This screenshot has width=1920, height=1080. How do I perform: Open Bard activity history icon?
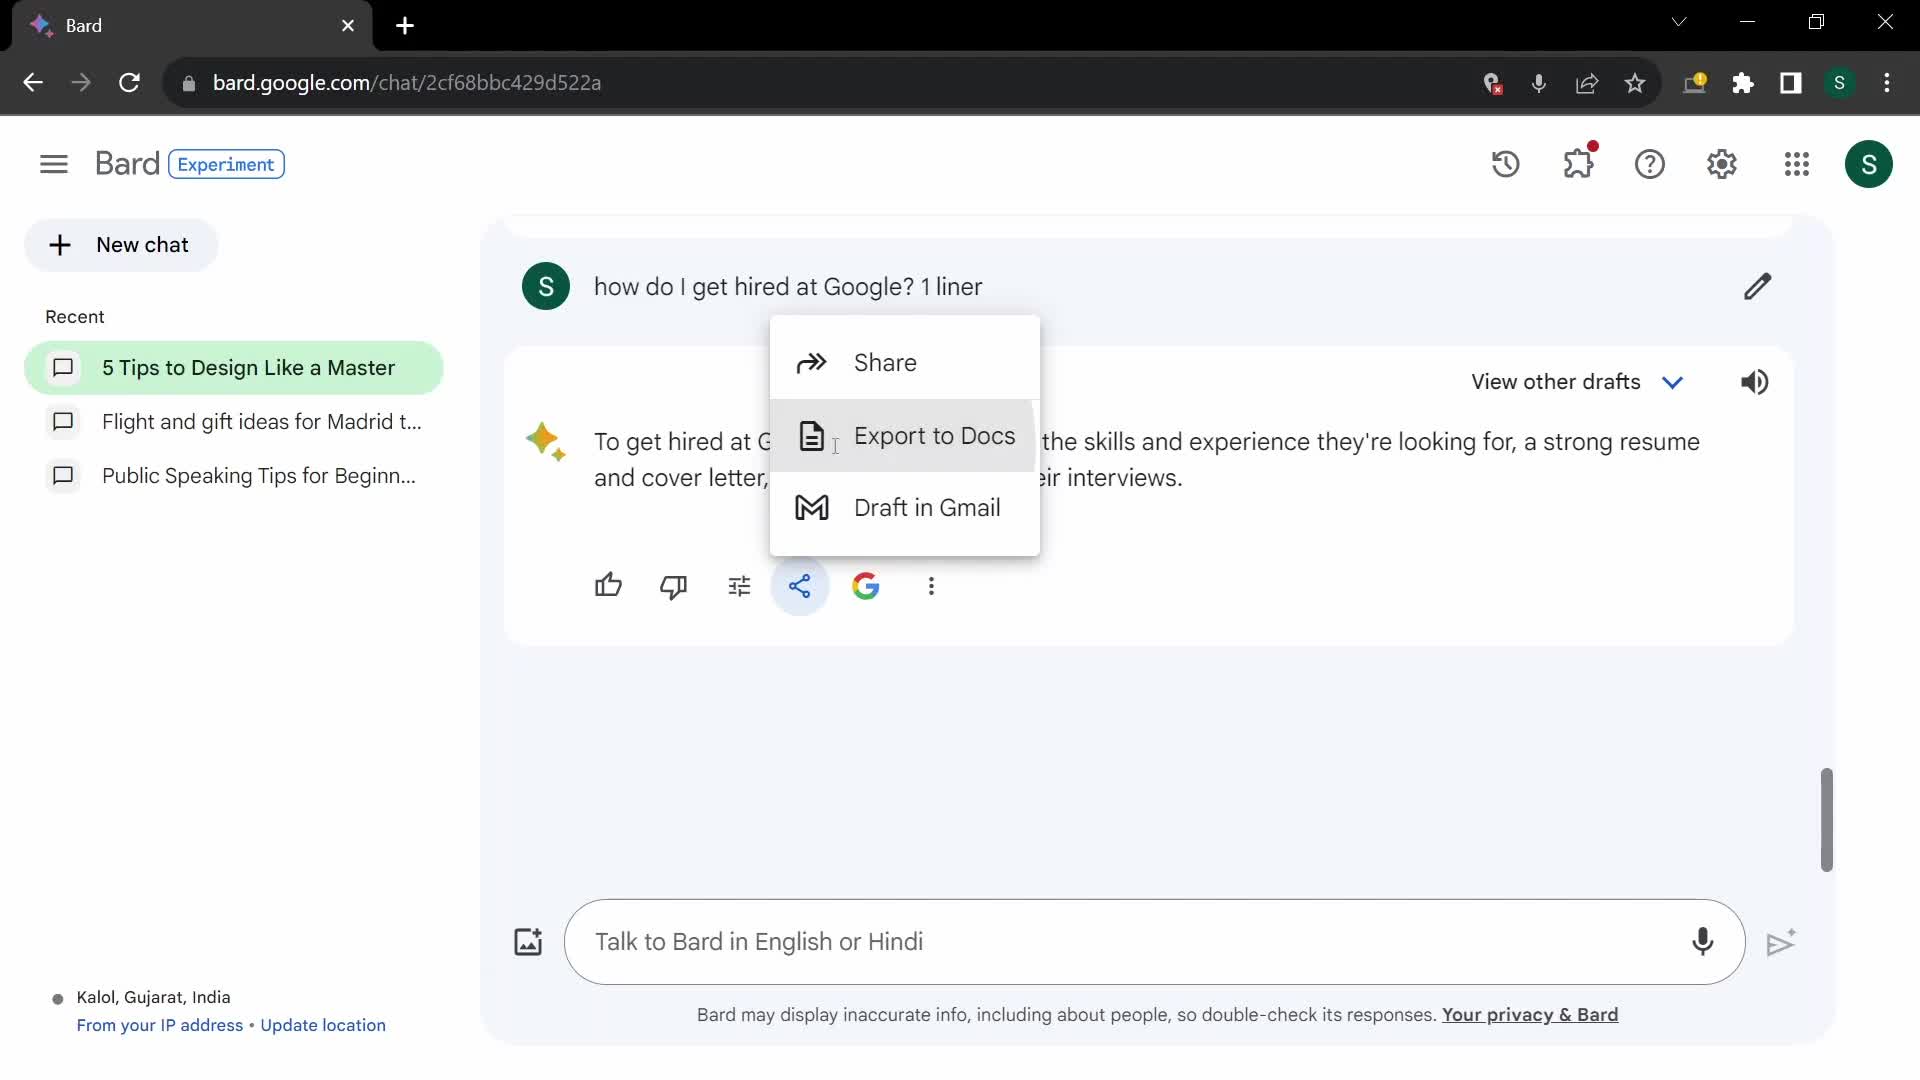tap(1506, 164)
